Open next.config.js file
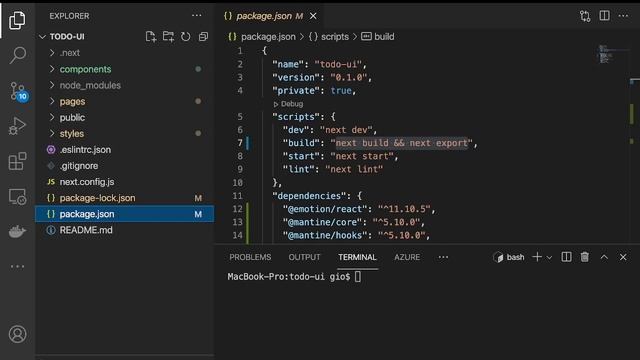The width and height of the screenshot is (640, 360). (124, 182)
